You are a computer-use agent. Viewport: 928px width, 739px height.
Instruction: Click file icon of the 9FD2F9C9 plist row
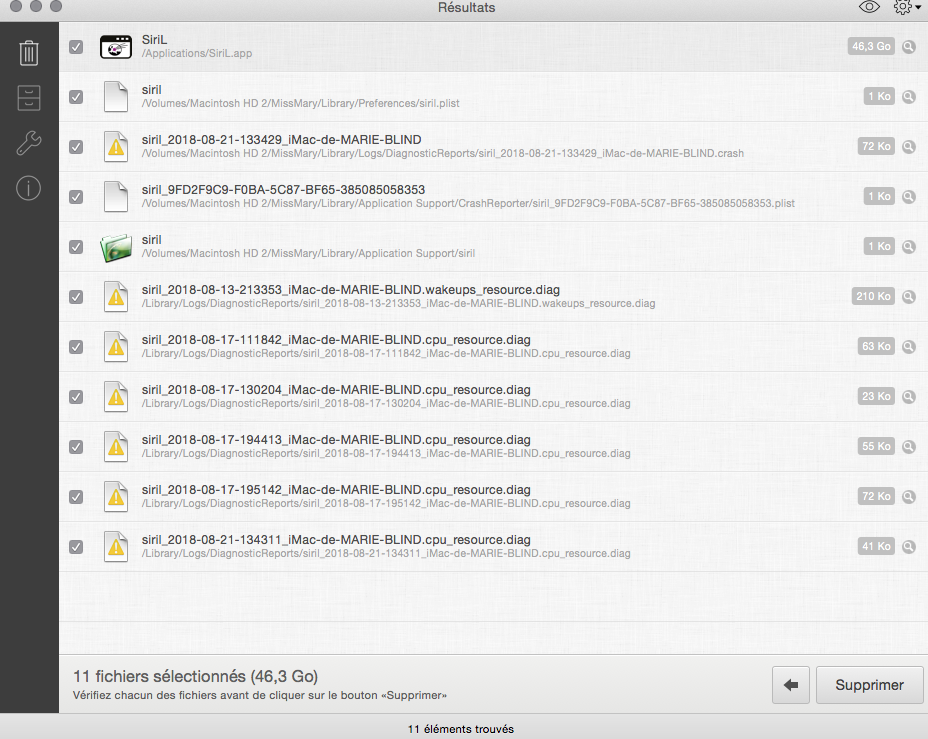[x=116, y=196]
